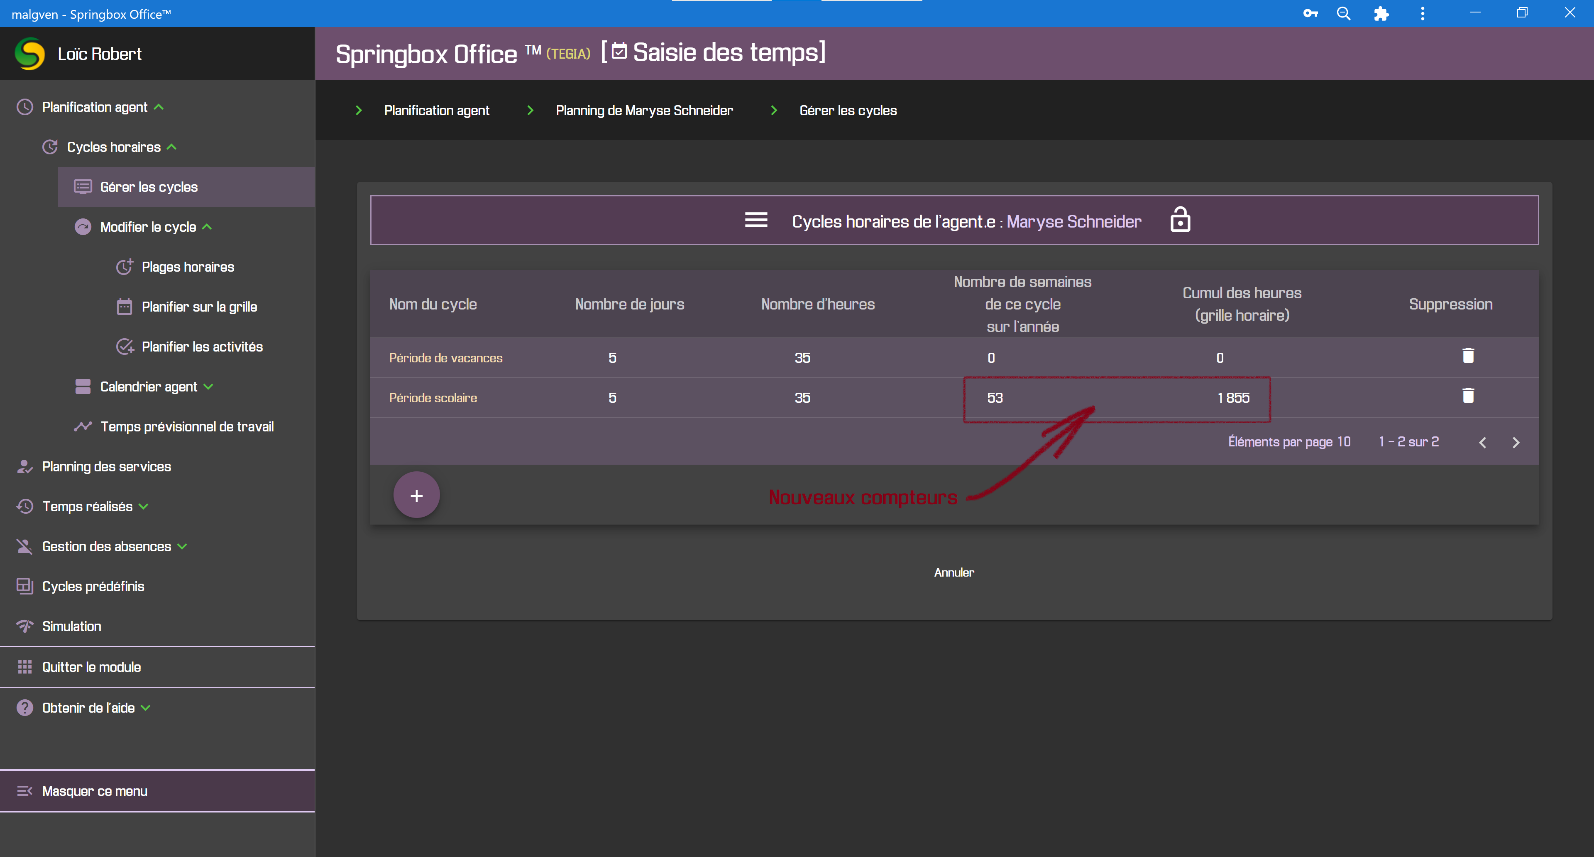Image resolution: width=1594 pixels, height=857 pixels.
Task: Sort by the Nom du cycle column header
Action: point(433,304)
